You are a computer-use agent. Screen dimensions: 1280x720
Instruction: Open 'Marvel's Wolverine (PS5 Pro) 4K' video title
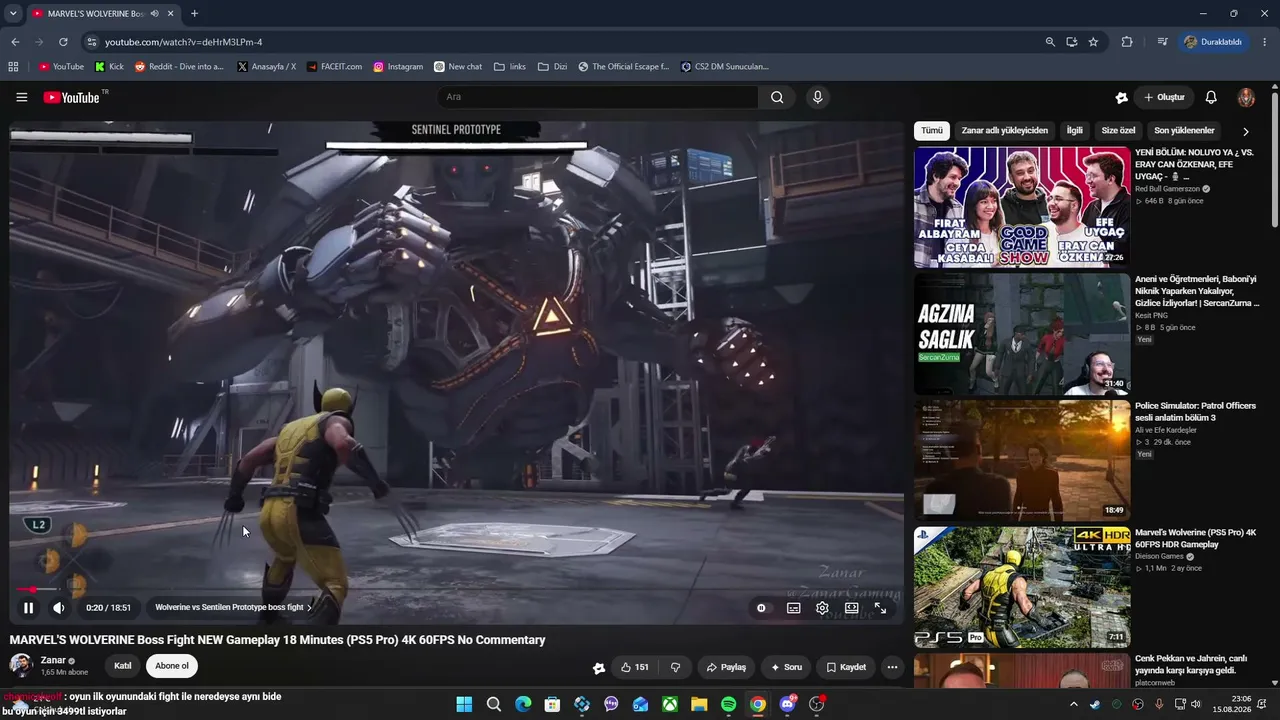1195,539
